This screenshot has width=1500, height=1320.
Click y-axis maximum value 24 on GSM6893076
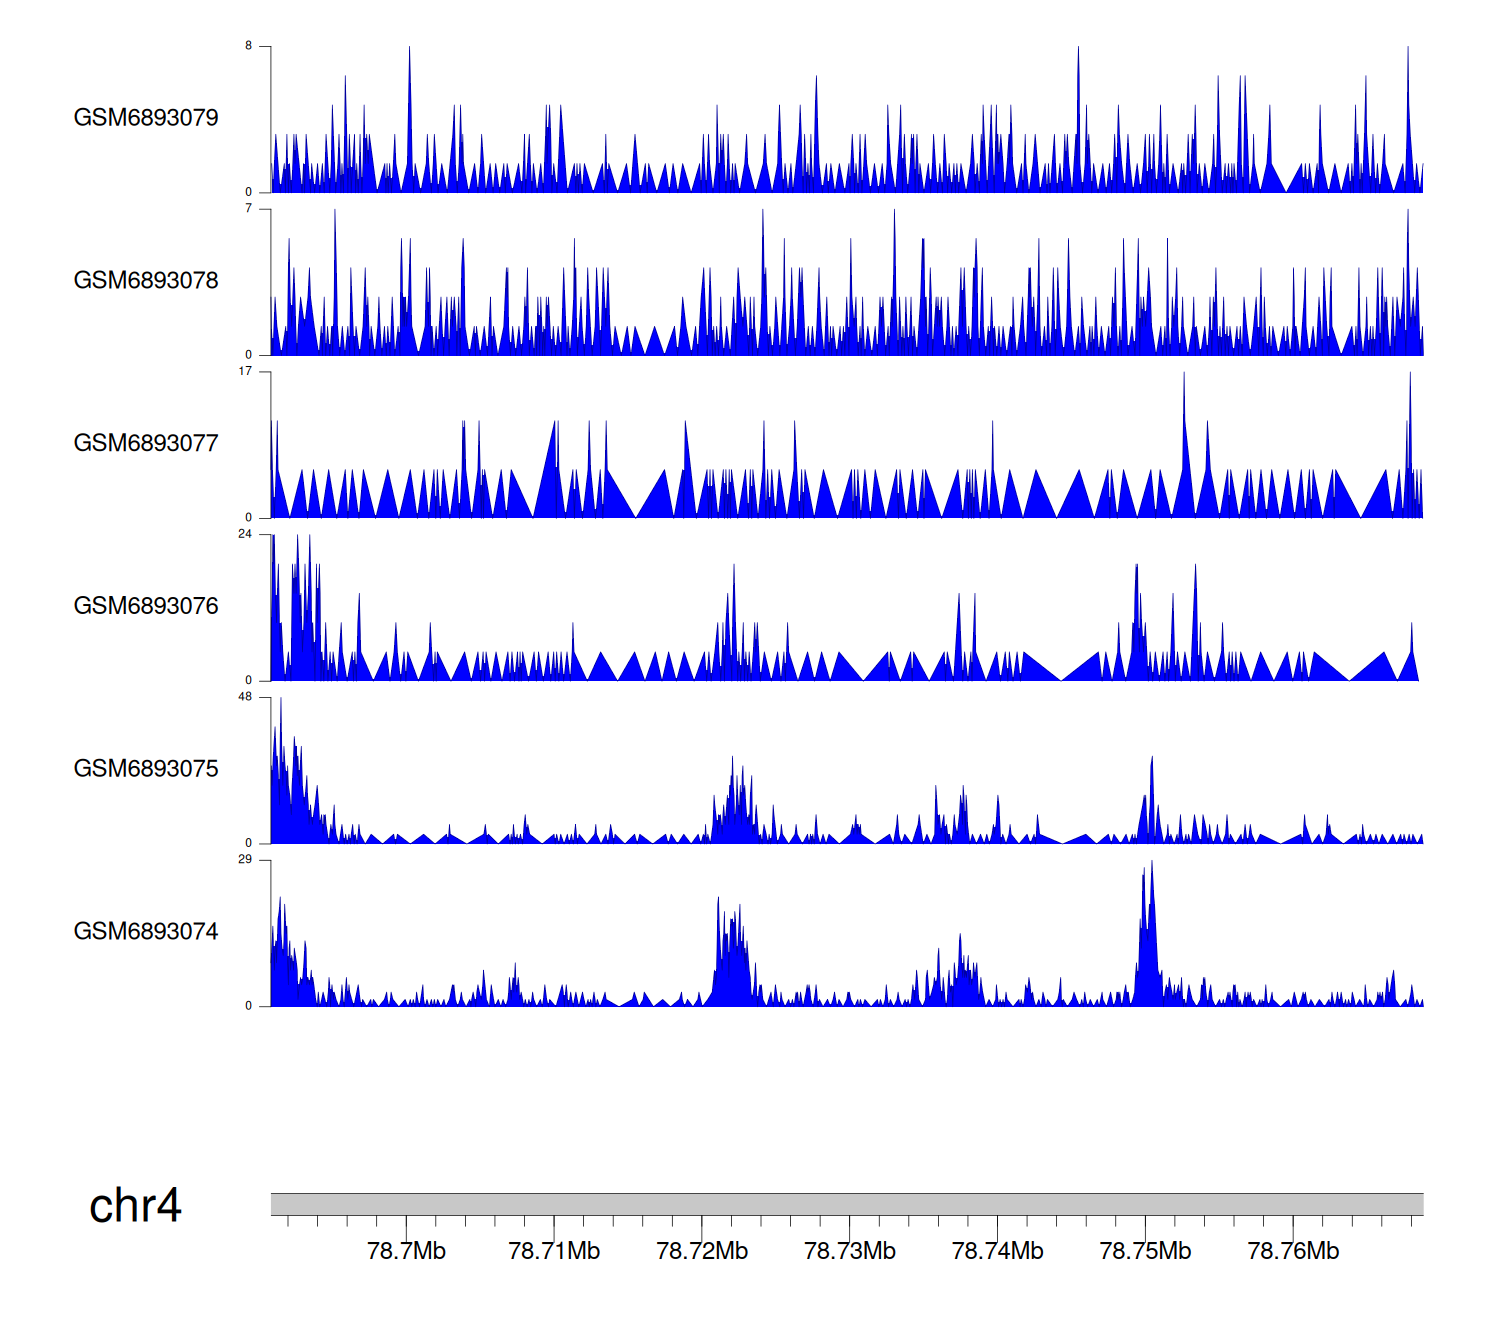(245, 534)
